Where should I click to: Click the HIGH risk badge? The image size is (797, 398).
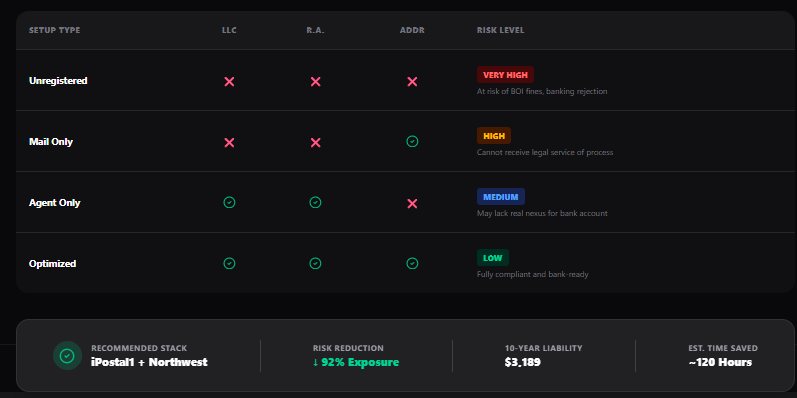(494, 136)
